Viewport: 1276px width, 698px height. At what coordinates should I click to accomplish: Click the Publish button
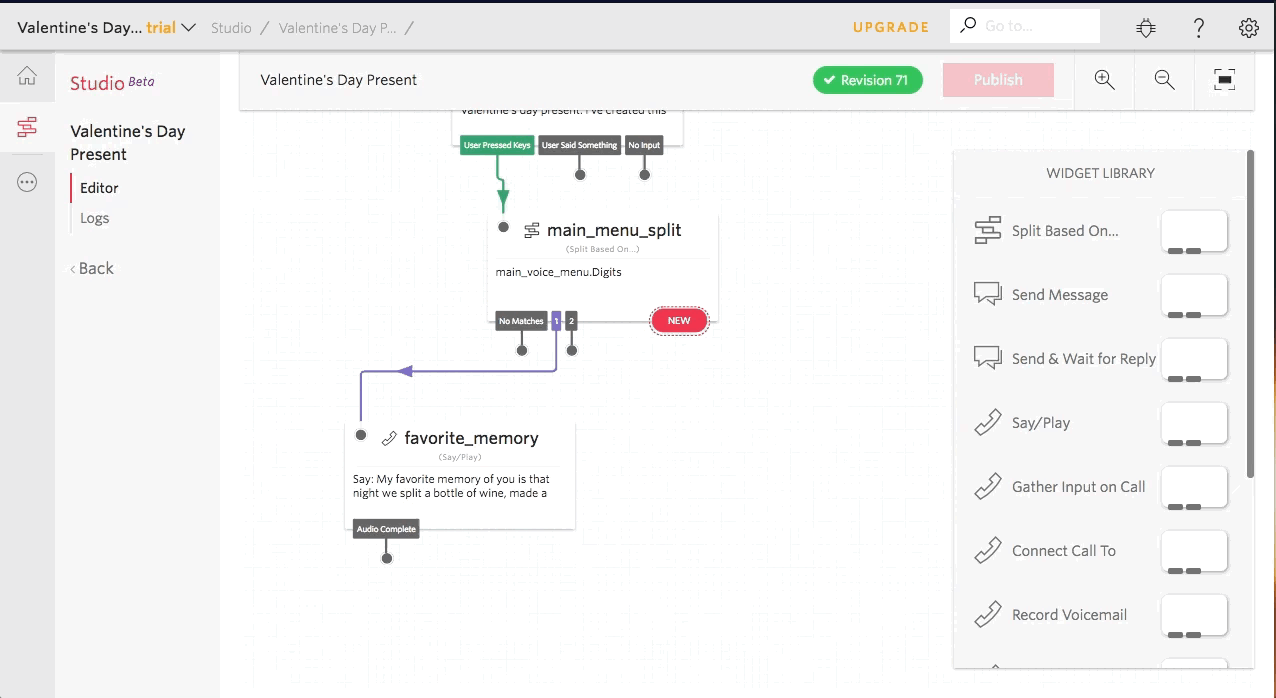coord(998,80)
